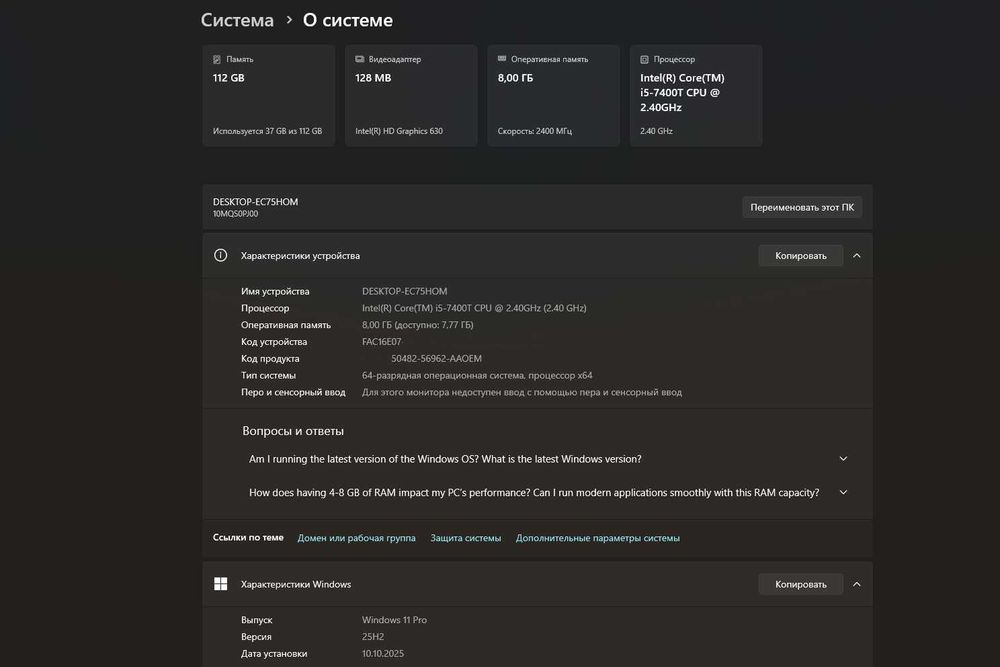Image resolution: width=1000 pixels, height=667 pixels.
Task: Select product code 50482-56962-AAOEM text
Action: coord(436,358)
